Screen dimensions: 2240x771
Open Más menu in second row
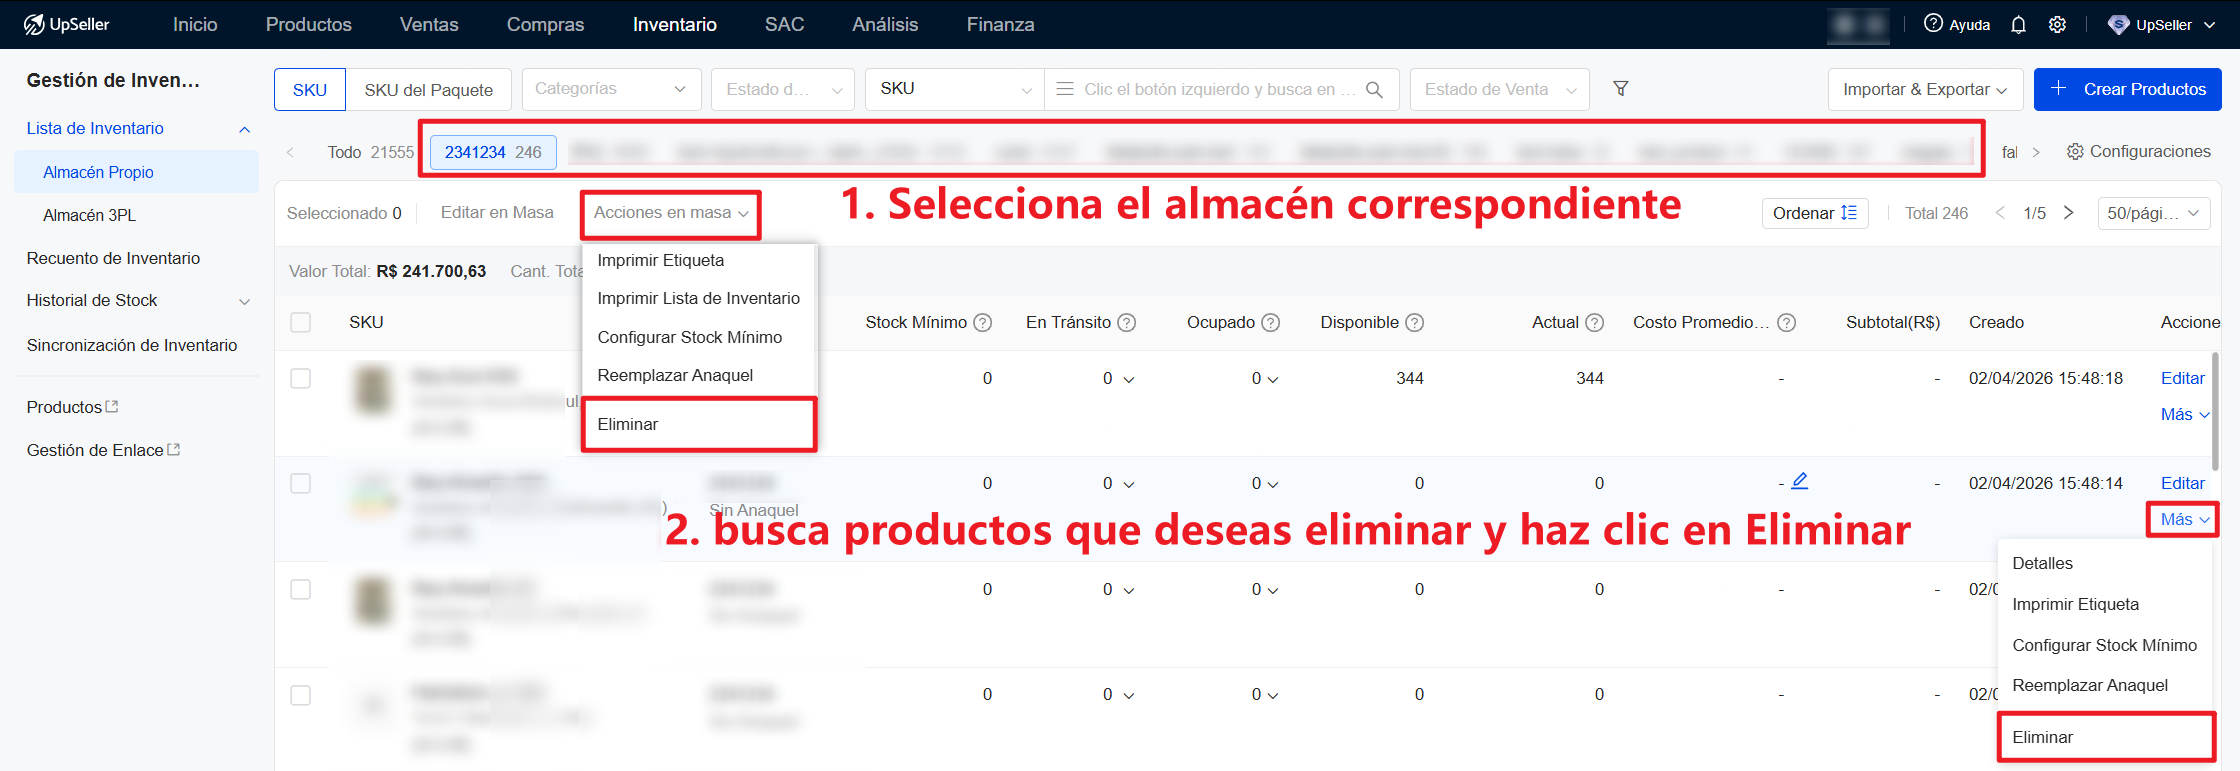tap(2184, 520)
